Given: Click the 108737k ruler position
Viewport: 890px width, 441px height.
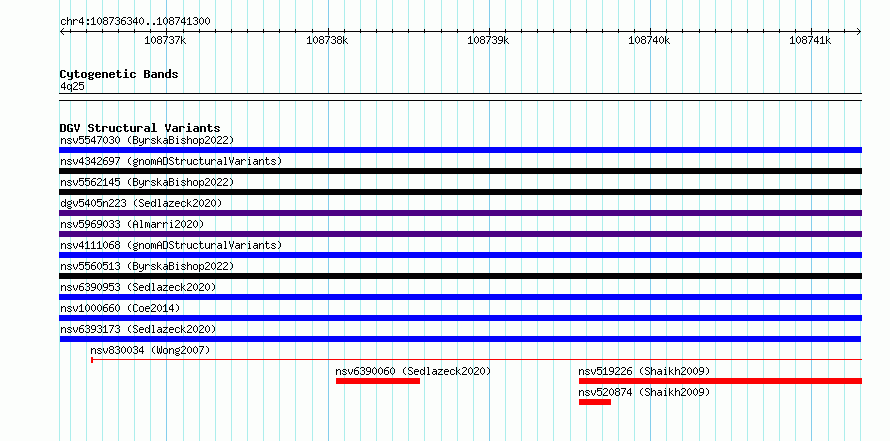Looking at the screenshot, I should 165,40.
